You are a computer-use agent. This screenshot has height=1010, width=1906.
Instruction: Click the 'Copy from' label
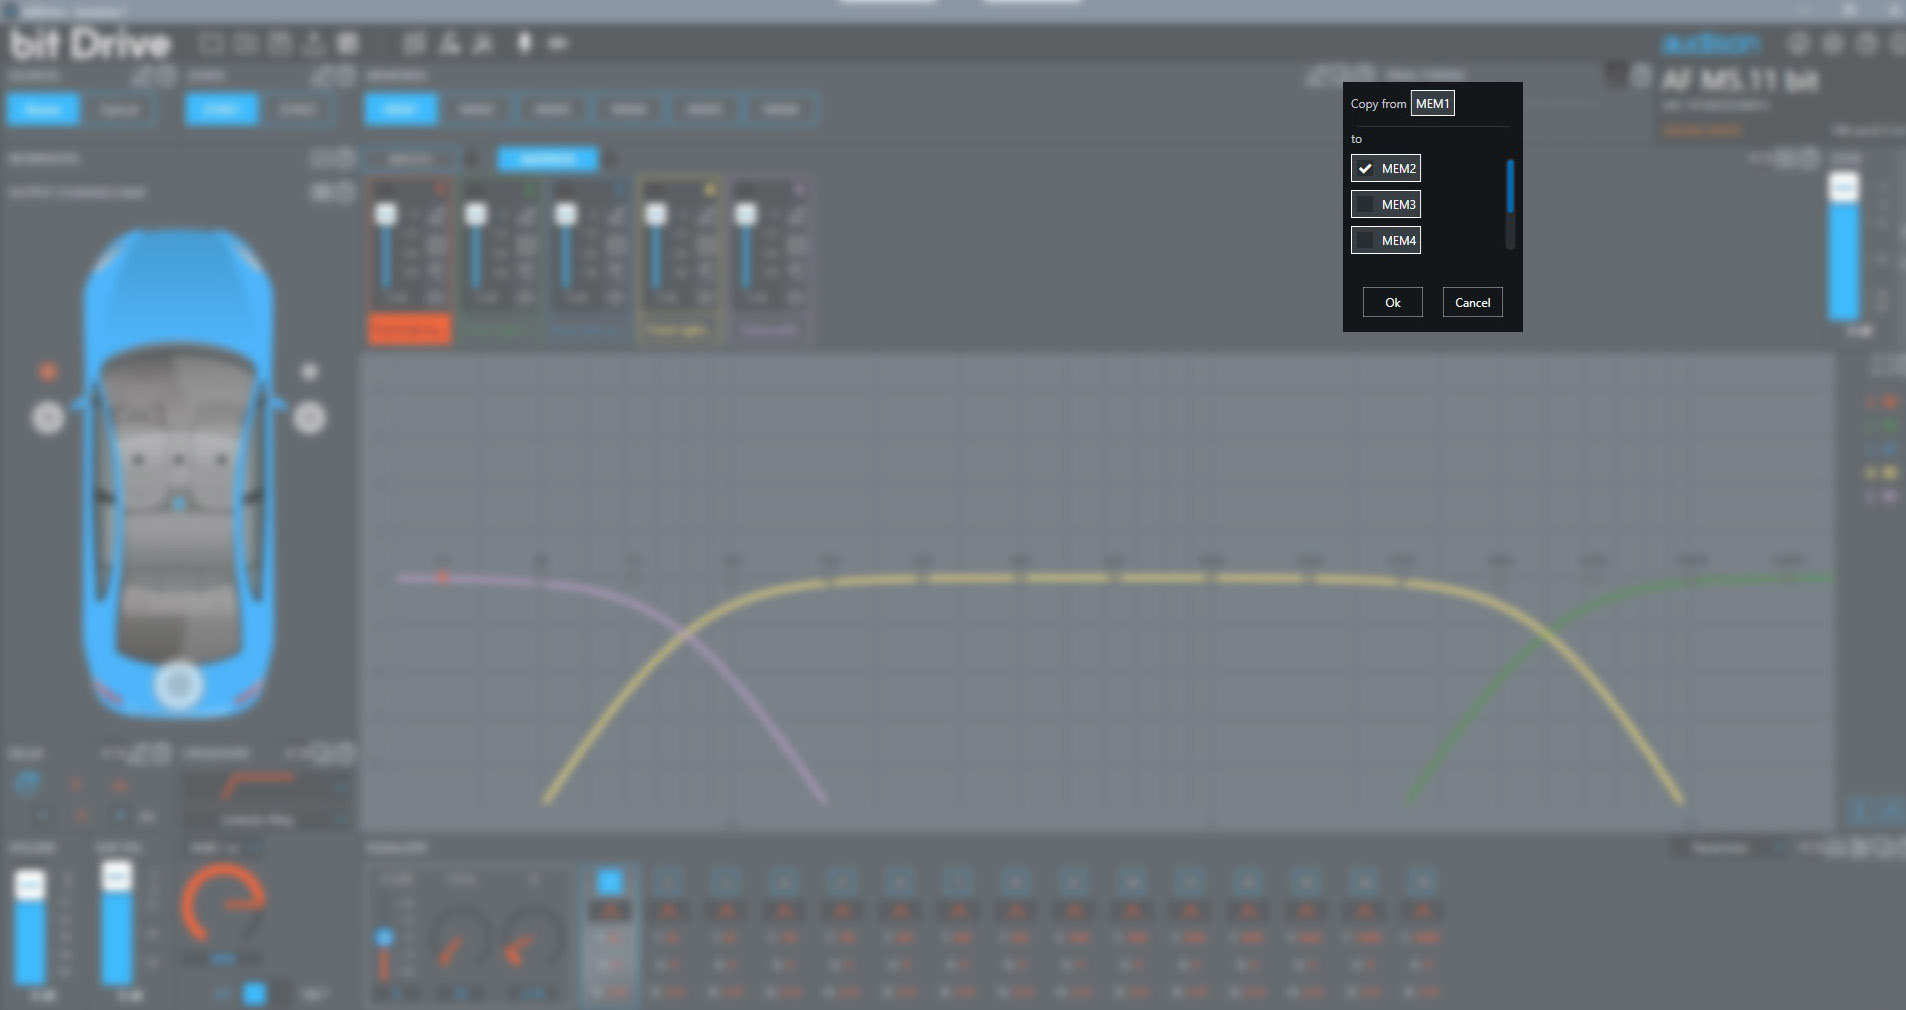coord(1378,104)
